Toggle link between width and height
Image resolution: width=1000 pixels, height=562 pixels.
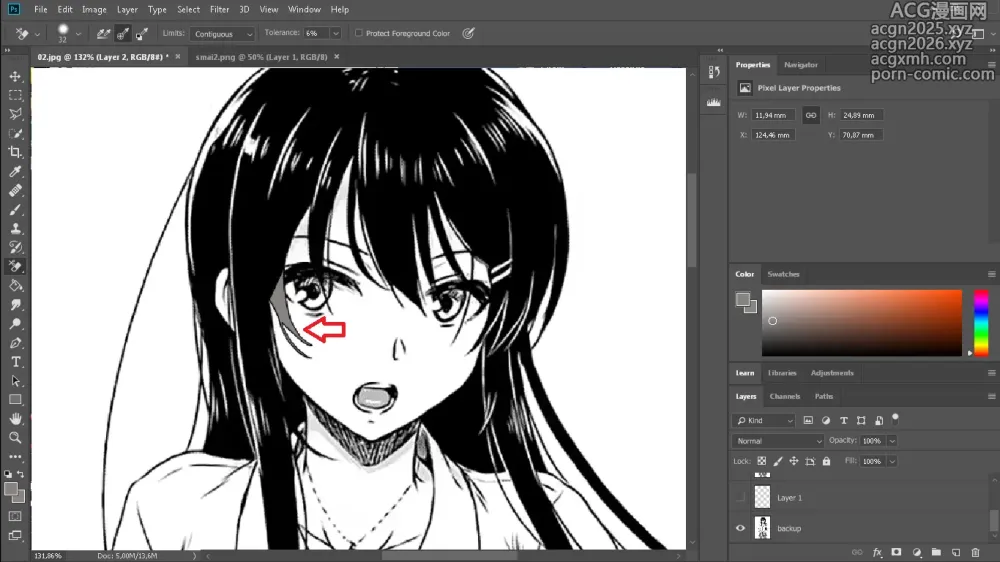[x=811, y=115]
